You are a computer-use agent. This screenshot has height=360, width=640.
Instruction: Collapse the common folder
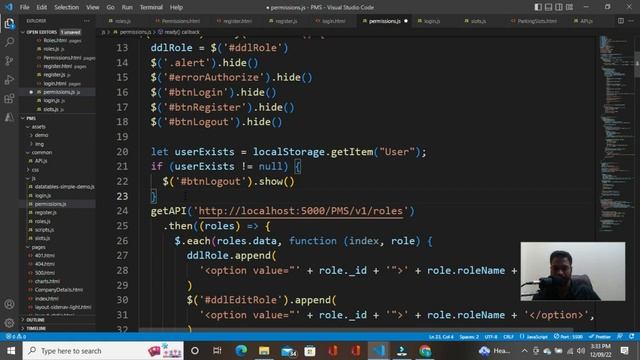point(41,152)
